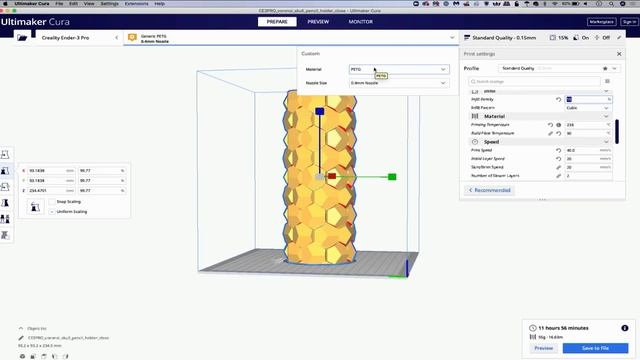The height and width of the screenshot is (360, 640).
Task: Switch to the PREVIEW tab
Action: click(318, 22)
